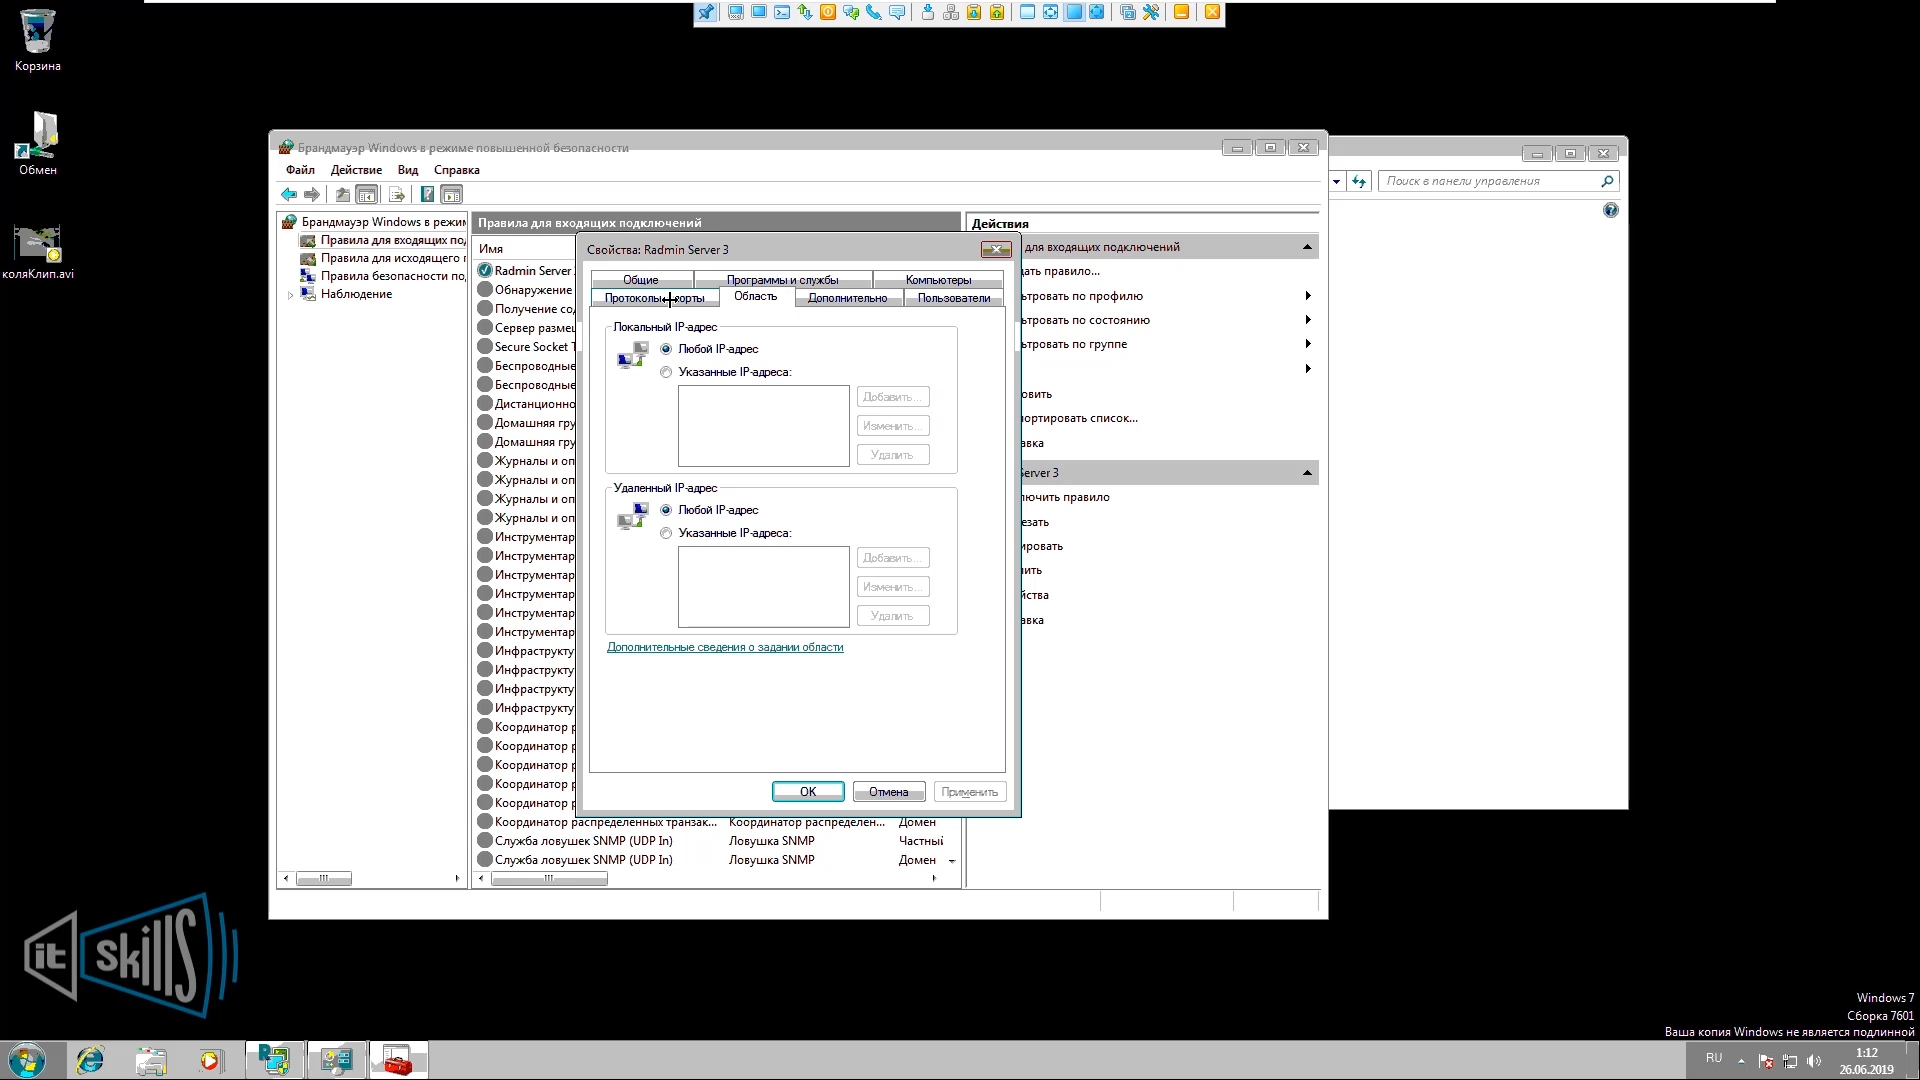Click Отмена to cancel the dialog

point(889,792)
